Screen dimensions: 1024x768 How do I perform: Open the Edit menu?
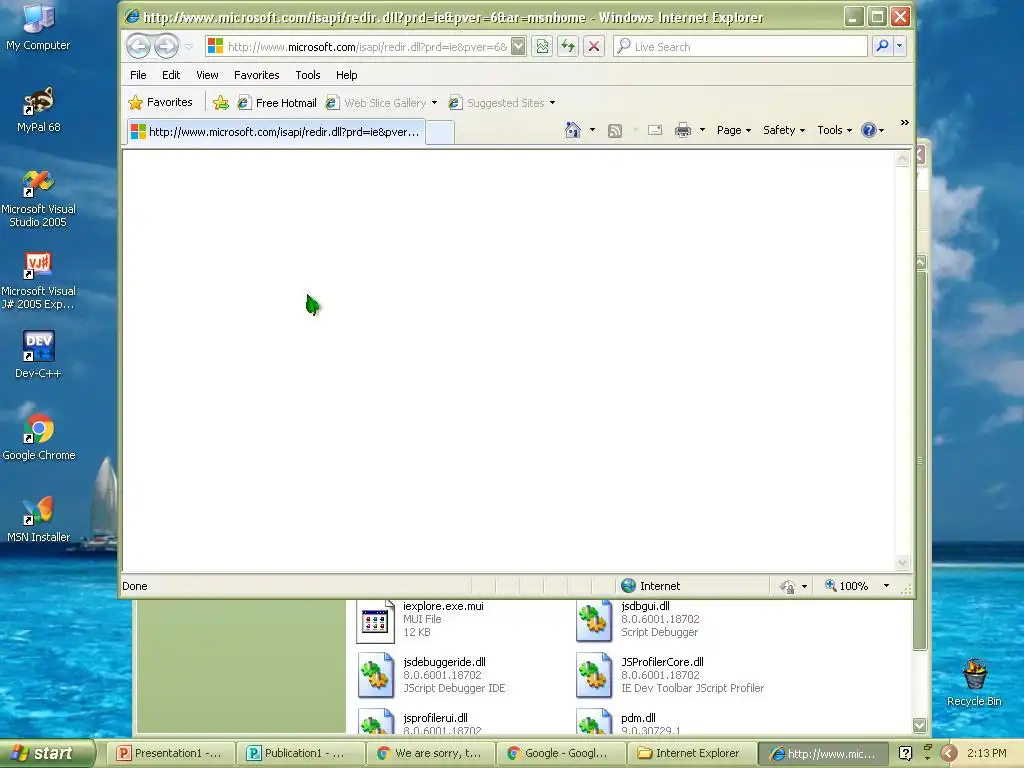pyautogui.click(x=171, y=75)
